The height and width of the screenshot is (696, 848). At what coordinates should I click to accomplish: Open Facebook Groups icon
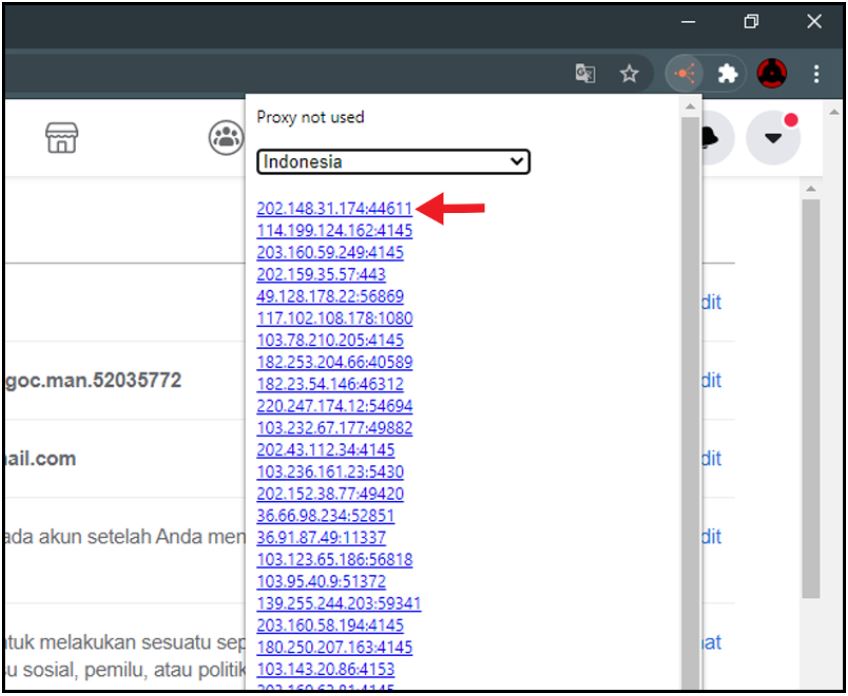pyautogui.click(x=223, y=137)
